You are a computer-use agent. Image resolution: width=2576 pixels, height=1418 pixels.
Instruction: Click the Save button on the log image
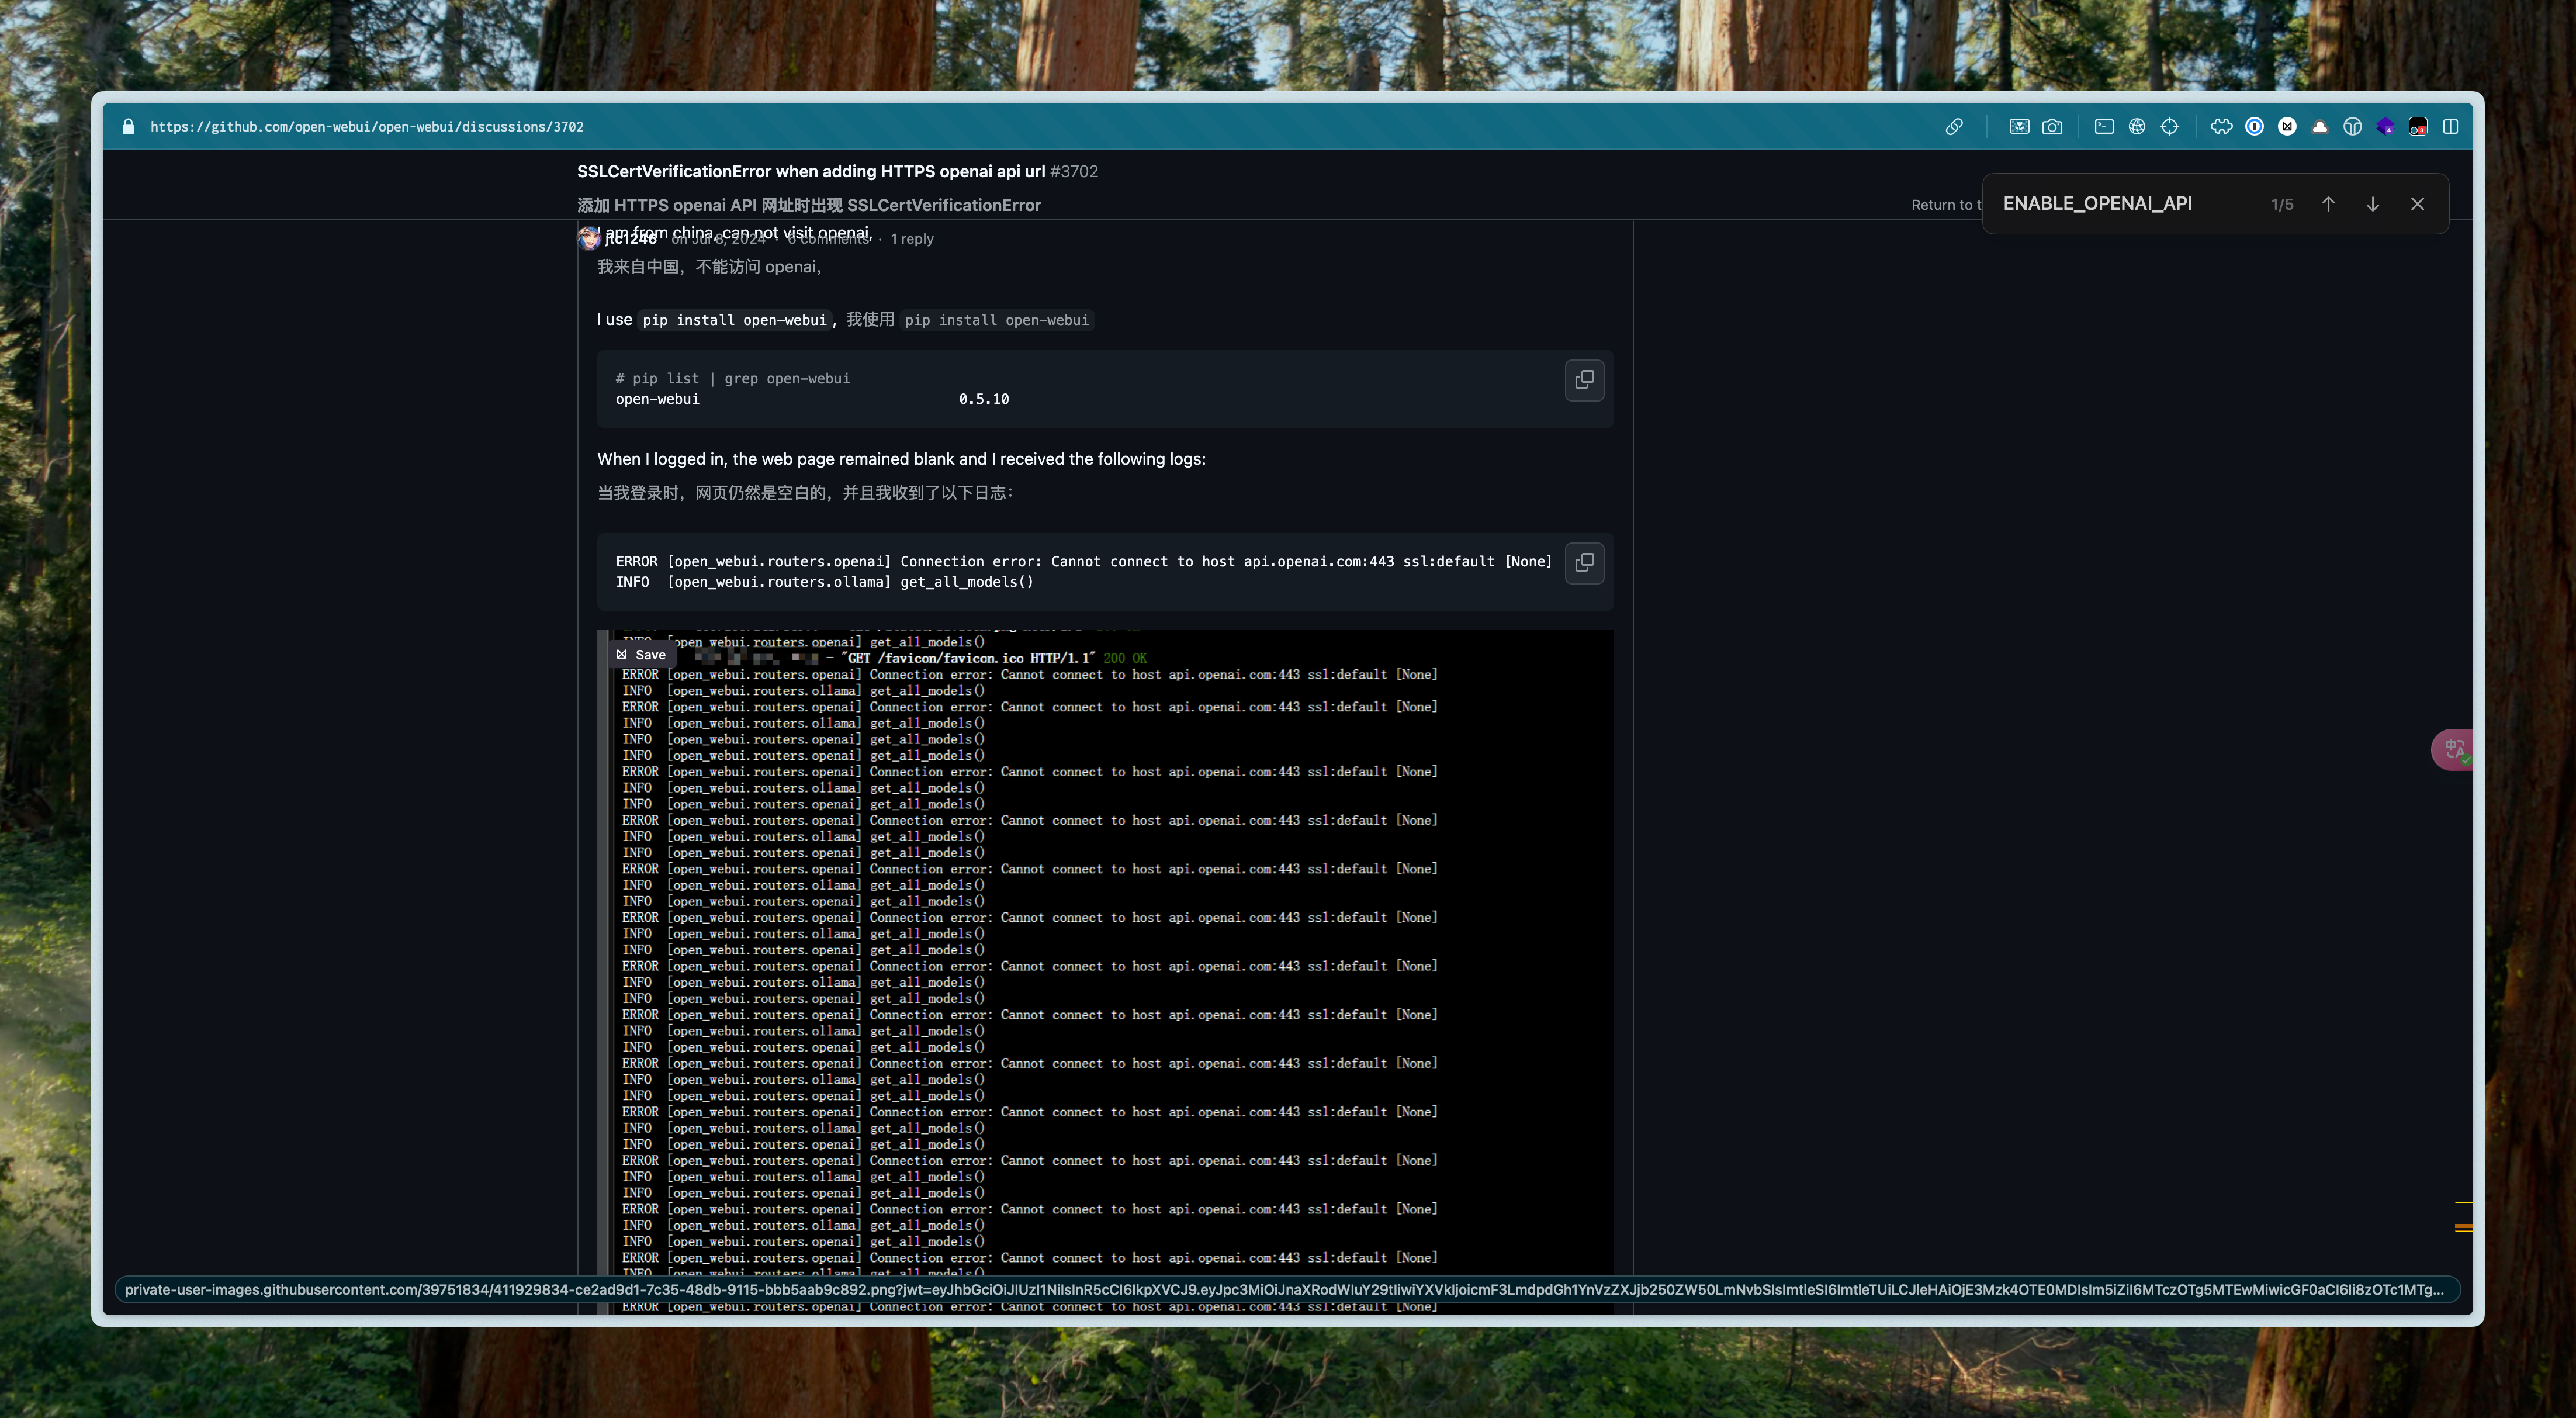coord(641,655)
